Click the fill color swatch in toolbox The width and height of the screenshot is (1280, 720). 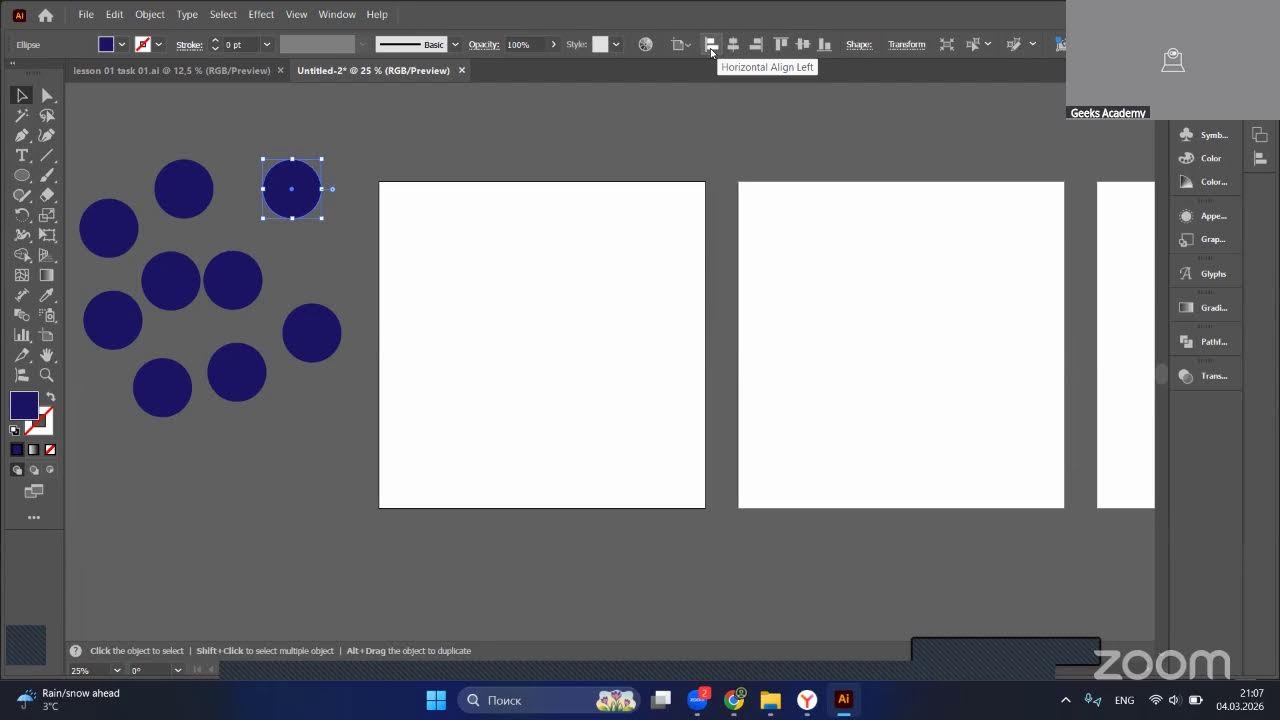pos(24,405)
